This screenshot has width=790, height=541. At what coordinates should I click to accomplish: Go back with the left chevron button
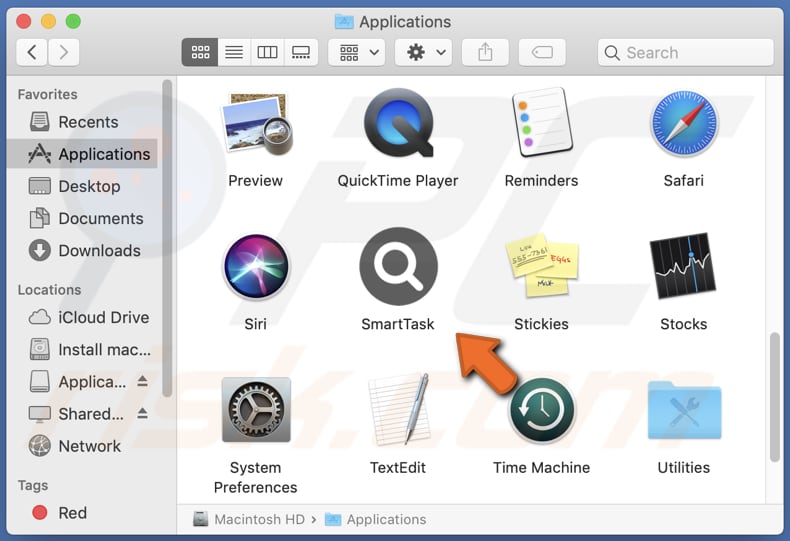pyautogui.click(x=32, y=52)
